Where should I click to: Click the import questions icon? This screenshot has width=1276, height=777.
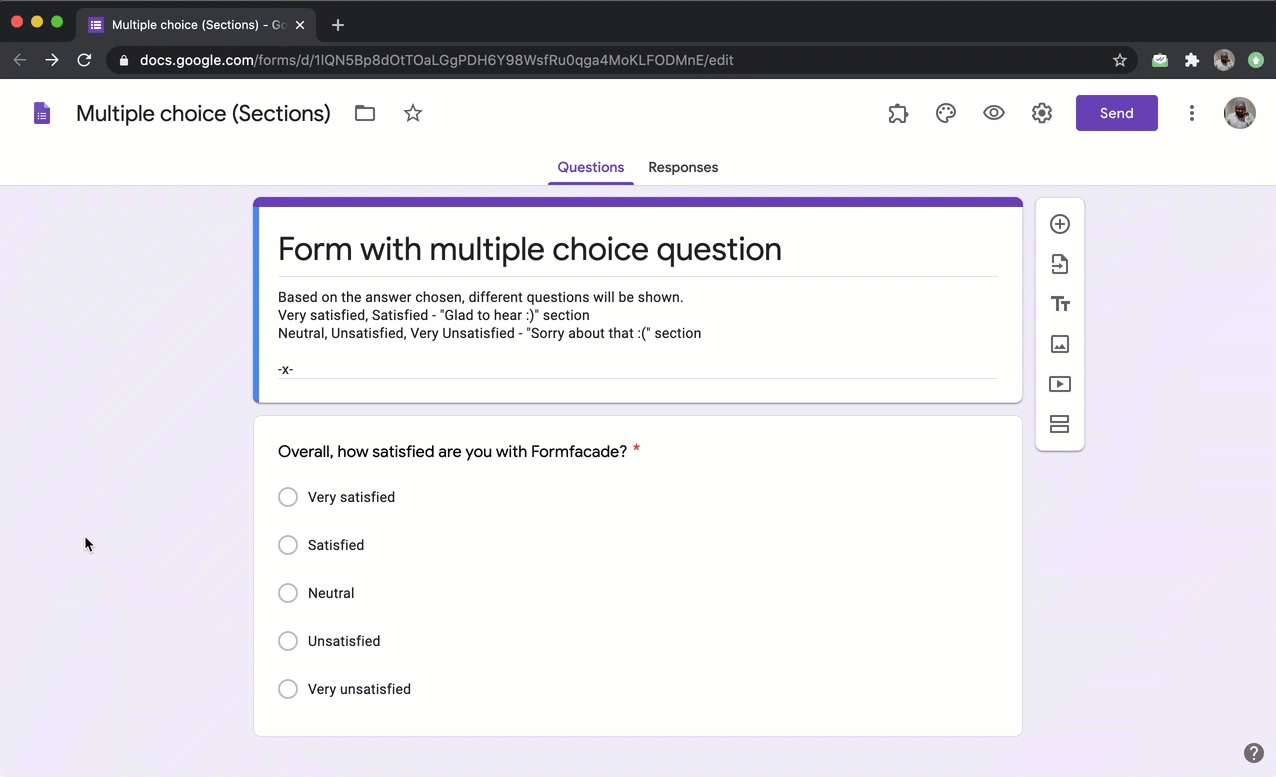pyautogui.click(x=1060, y=264)
